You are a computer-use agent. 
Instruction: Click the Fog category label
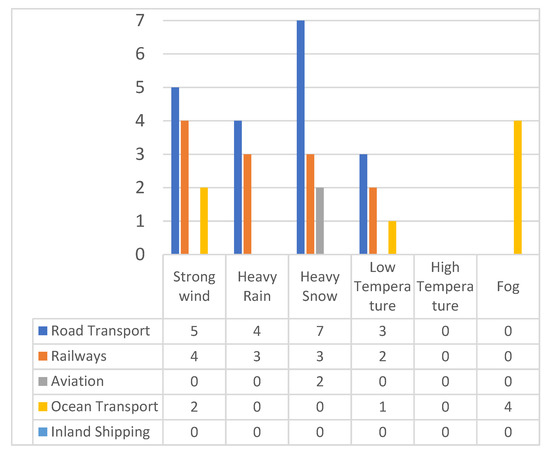[x=508, y=287]
